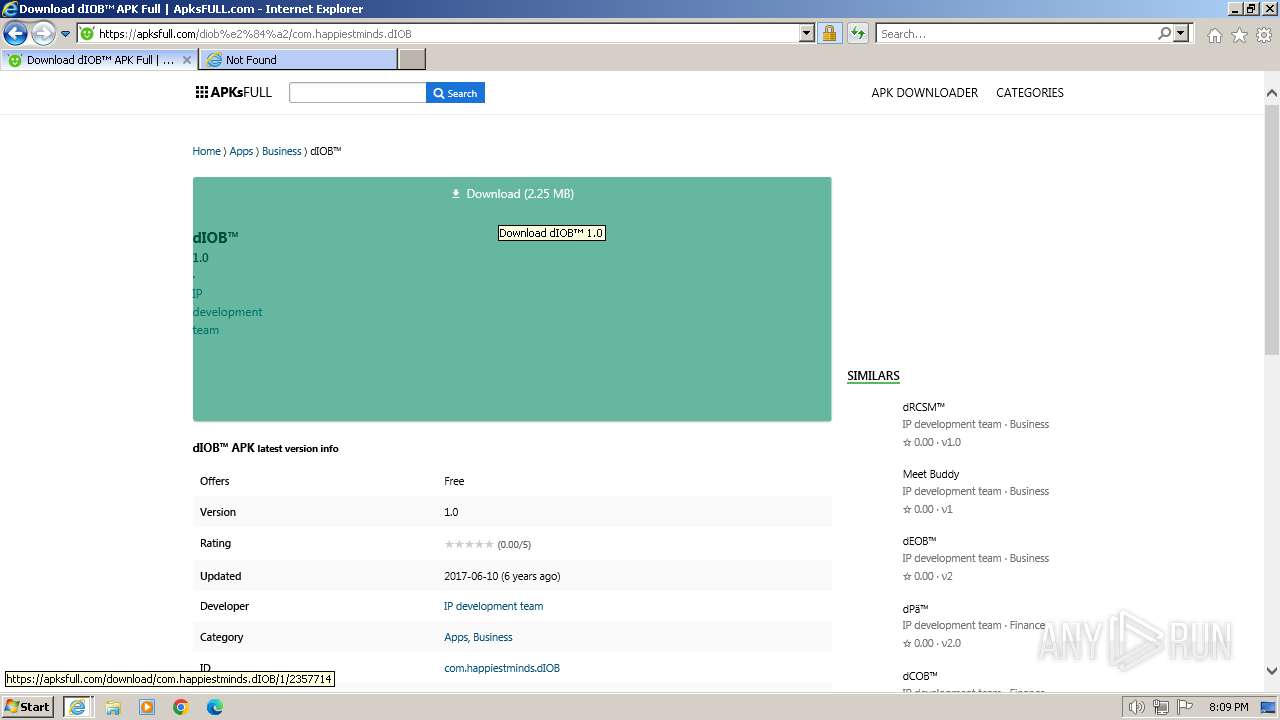
Task: Launch Edge from the taskbar
Action: 215,707
